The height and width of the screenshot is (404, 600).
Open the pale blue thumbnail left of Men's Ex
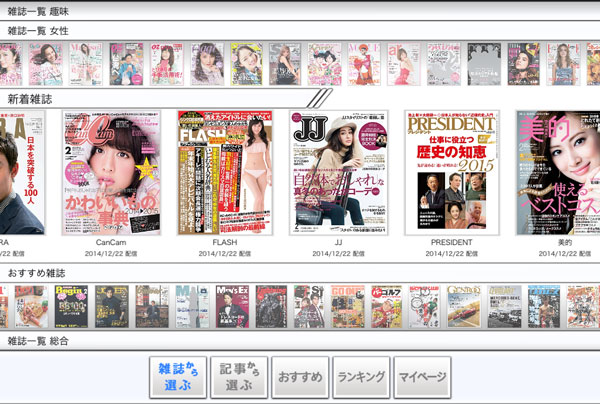point(192,306)
